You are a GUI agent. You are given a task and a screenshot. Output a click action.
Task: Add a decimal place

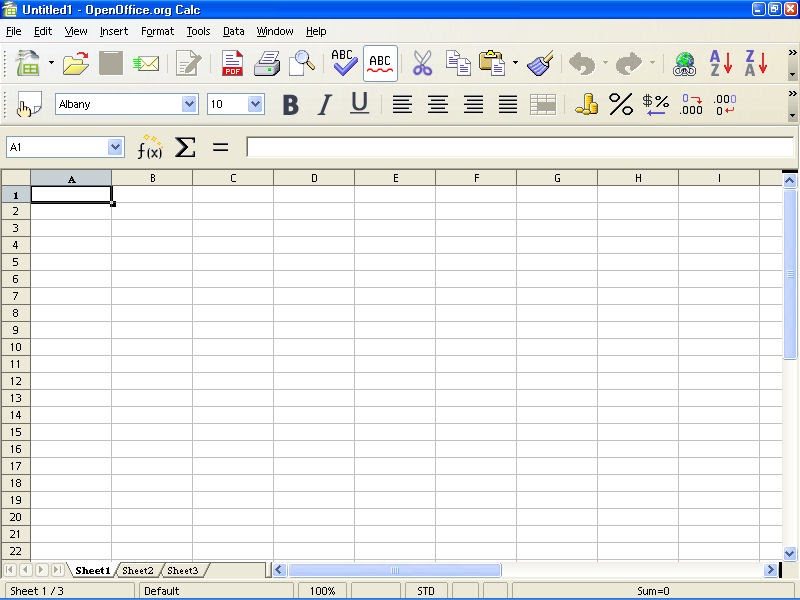(x=693, y=103)
